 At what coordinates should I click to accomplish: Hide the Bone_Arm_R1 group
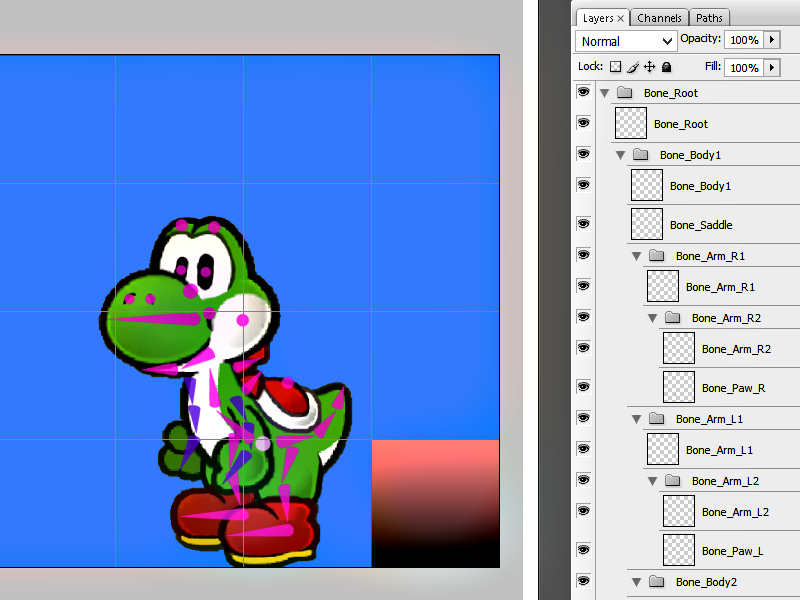(583, 255)
